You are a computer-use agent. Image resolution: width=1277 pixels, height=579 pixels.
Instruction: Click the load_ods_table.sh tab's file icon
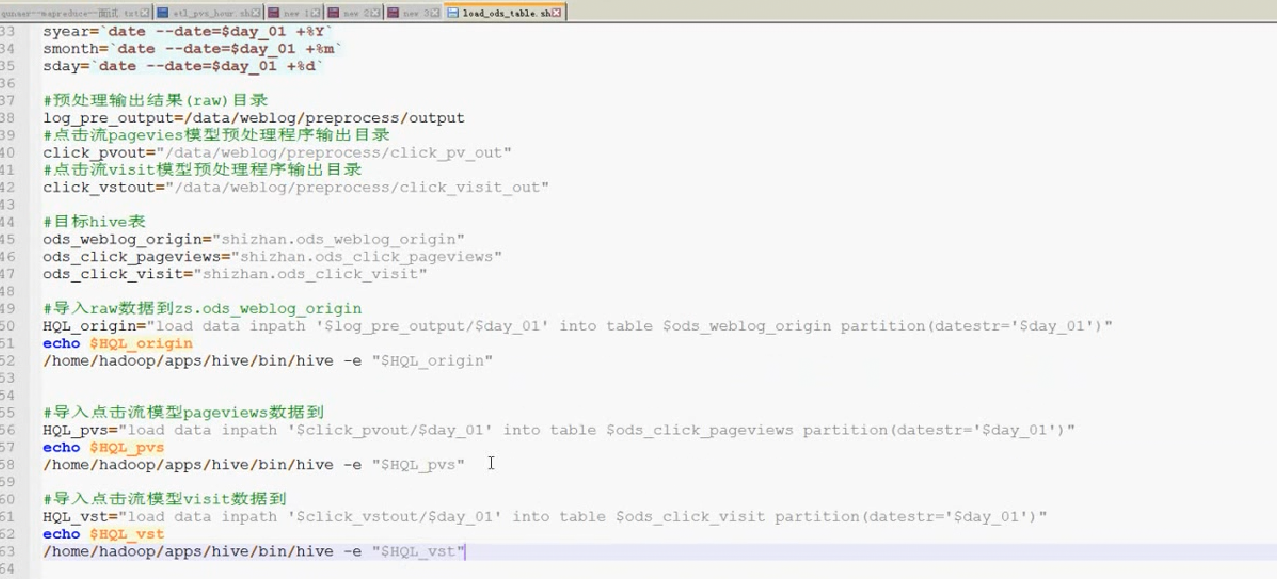[x=453, y=13]
